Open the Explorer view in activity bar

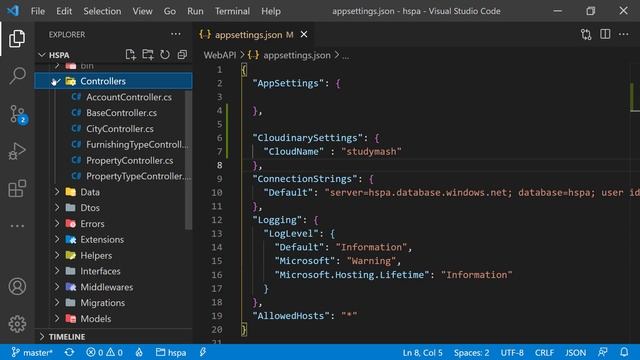(17, 39)
